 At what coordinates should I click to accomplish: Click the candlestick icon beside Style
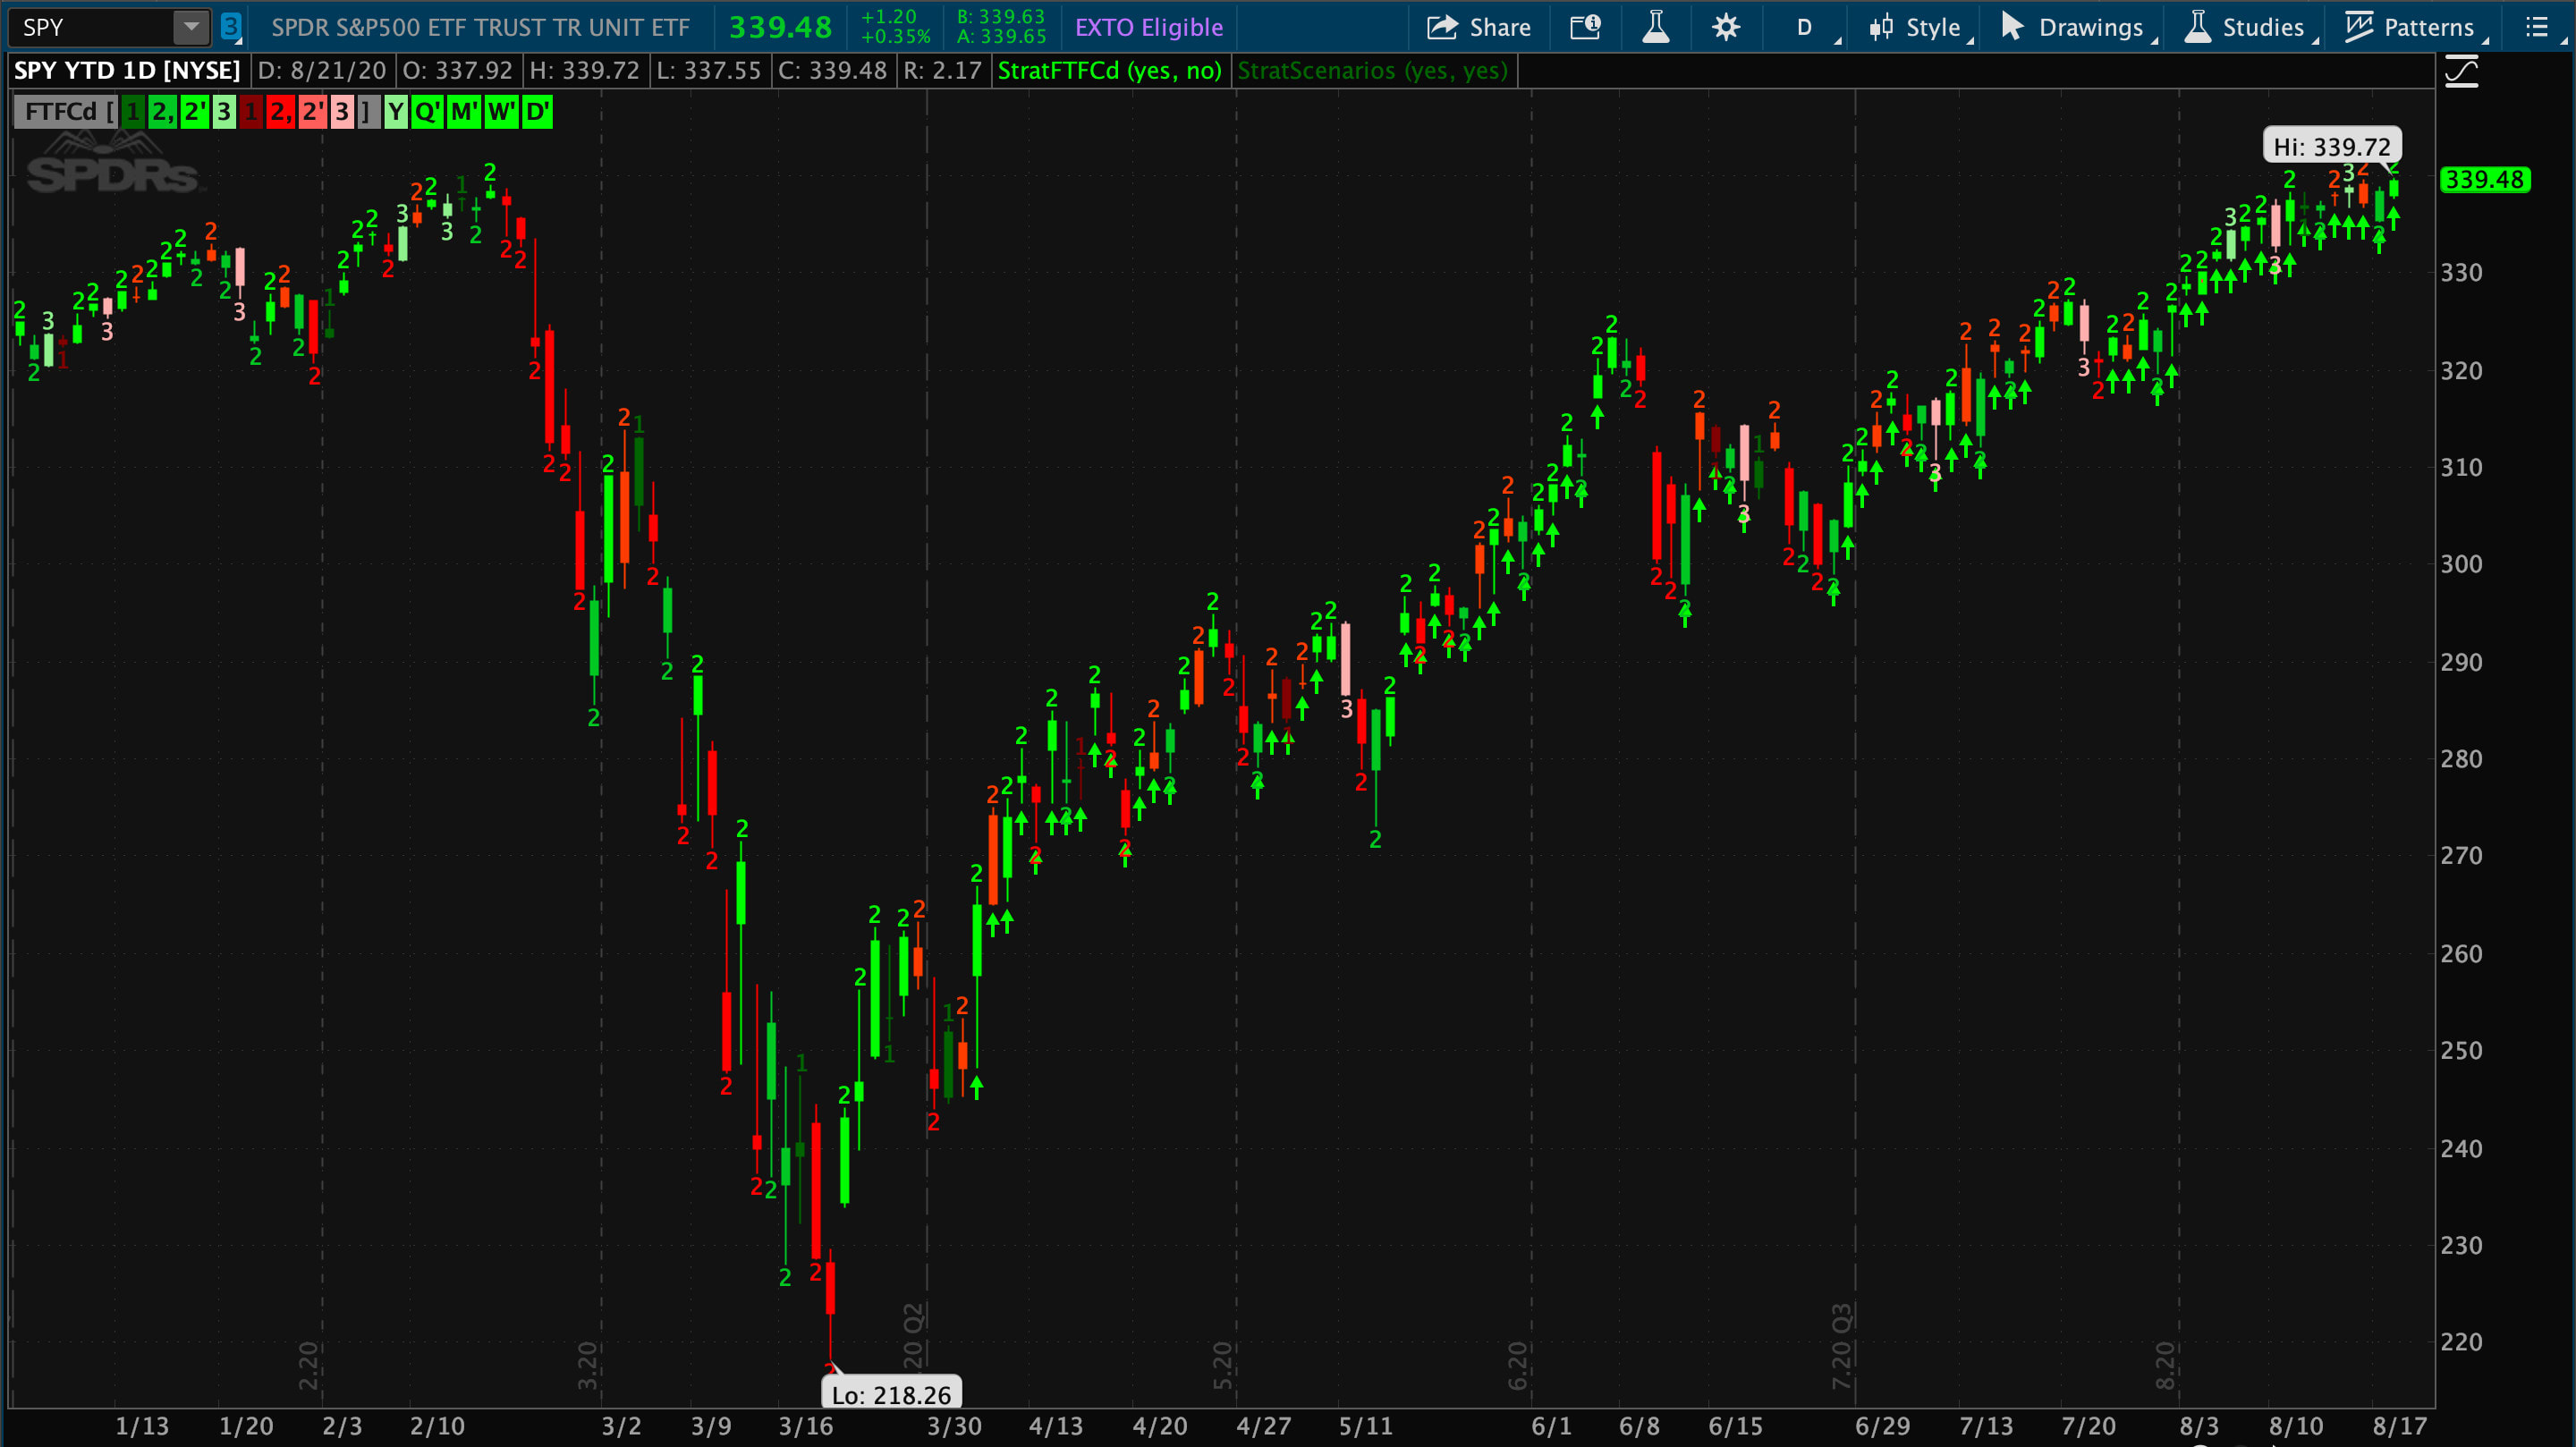[1881, 27]
